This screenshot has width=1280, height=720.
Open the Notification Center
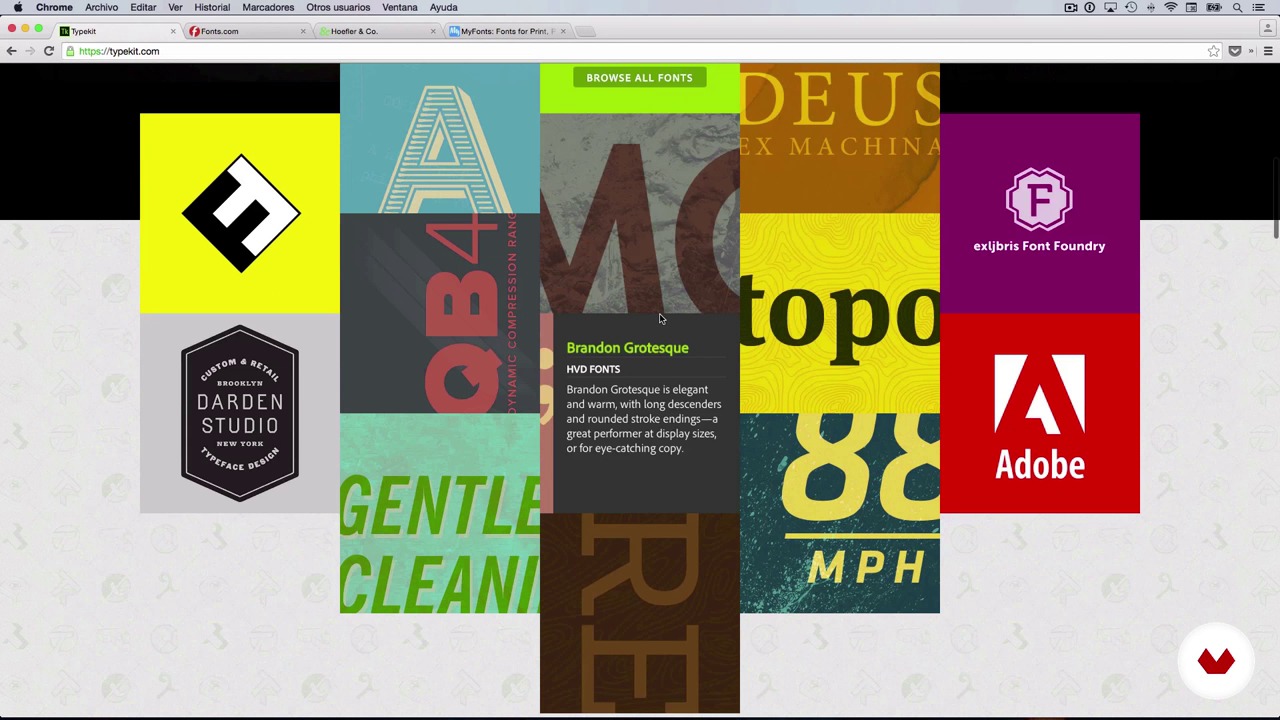(1259, 7)
